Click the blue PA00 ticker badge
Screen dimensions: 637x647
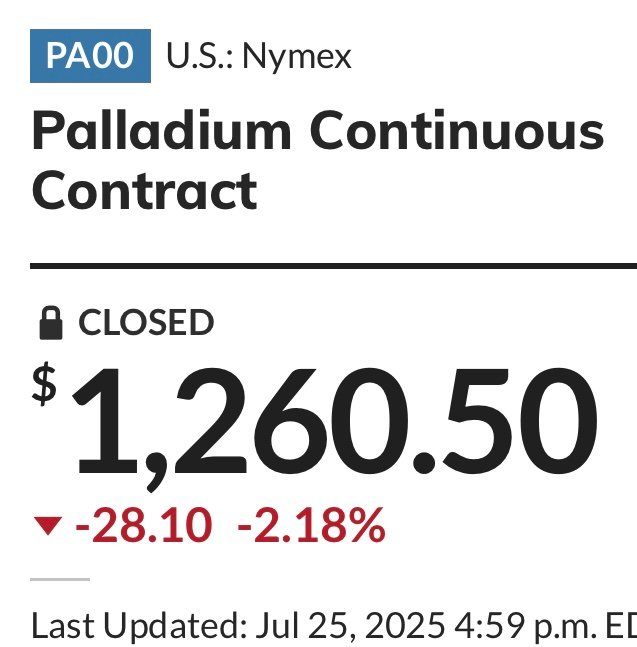point(90,56)
